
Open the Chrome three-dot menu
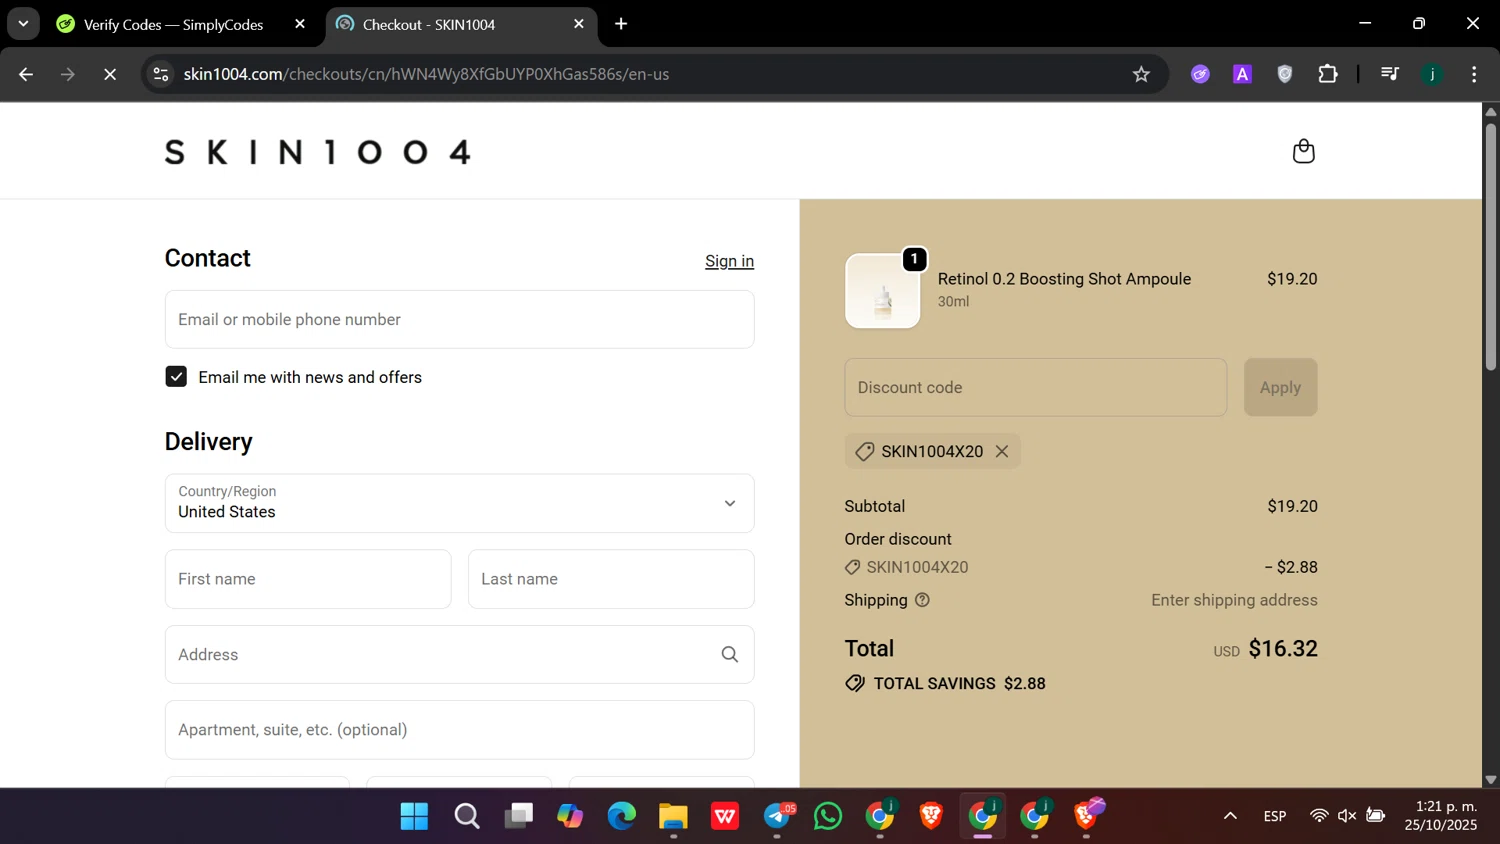1474,74
